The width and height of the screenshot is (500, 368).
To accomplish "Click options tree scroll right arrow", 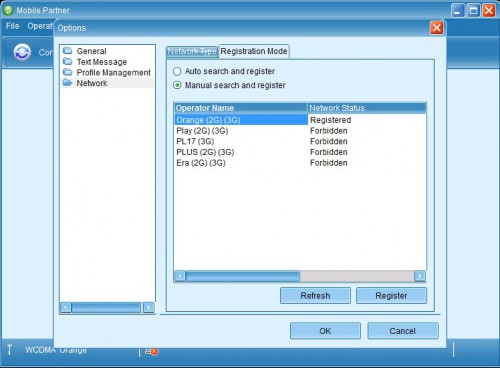I will coord(149,307).
